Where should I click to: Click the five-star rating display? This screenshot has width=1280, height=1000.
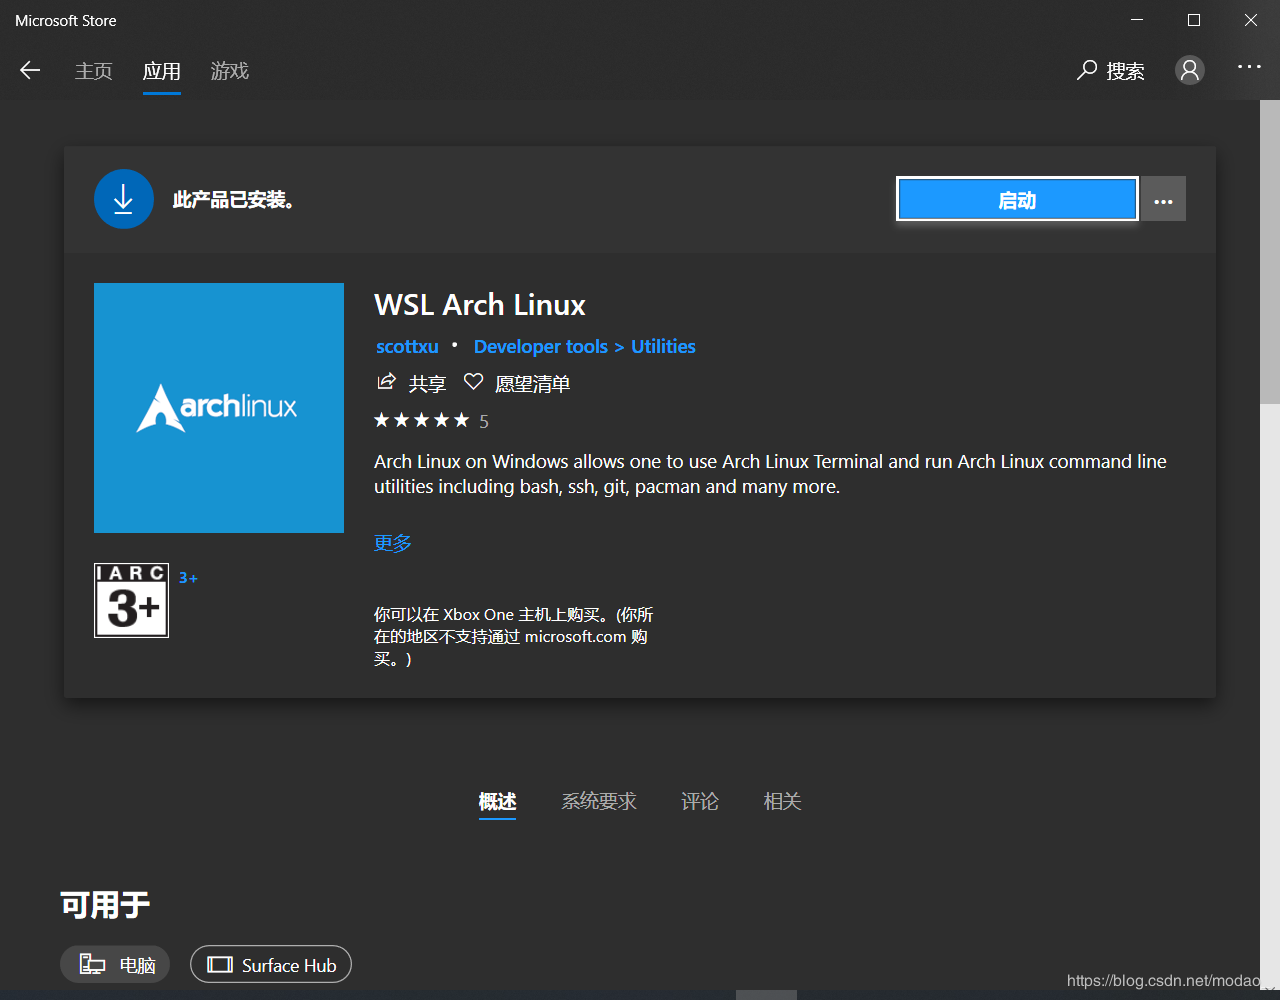click(422, 420)
